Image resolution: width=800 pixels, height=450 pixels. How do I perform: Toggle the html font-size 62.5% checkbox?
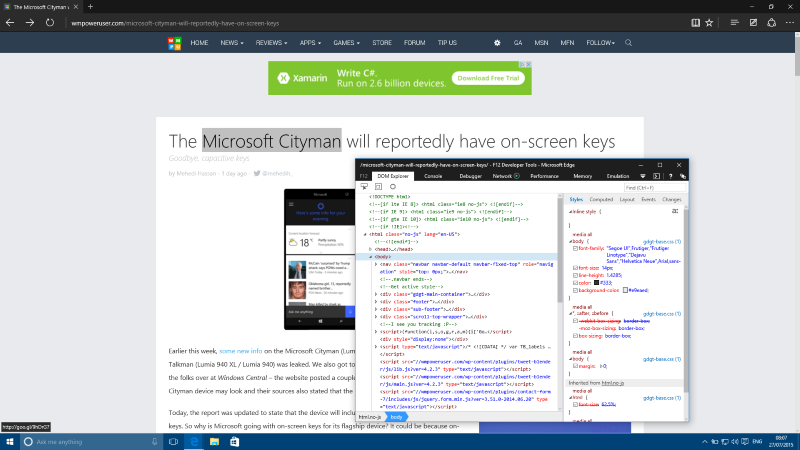[575, 404]
